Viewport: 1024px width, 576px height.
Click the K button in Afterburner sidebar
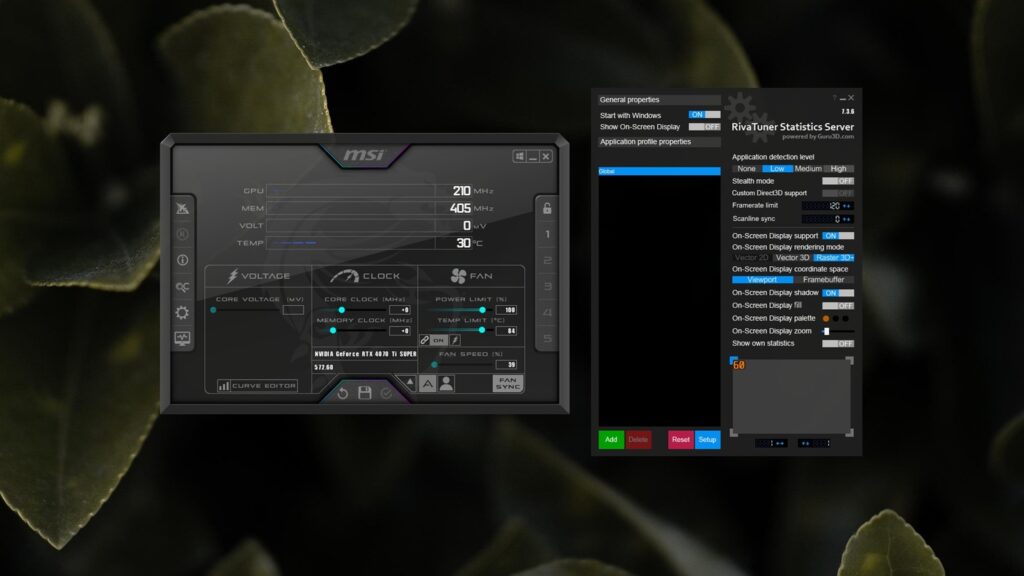pos(182,234)
